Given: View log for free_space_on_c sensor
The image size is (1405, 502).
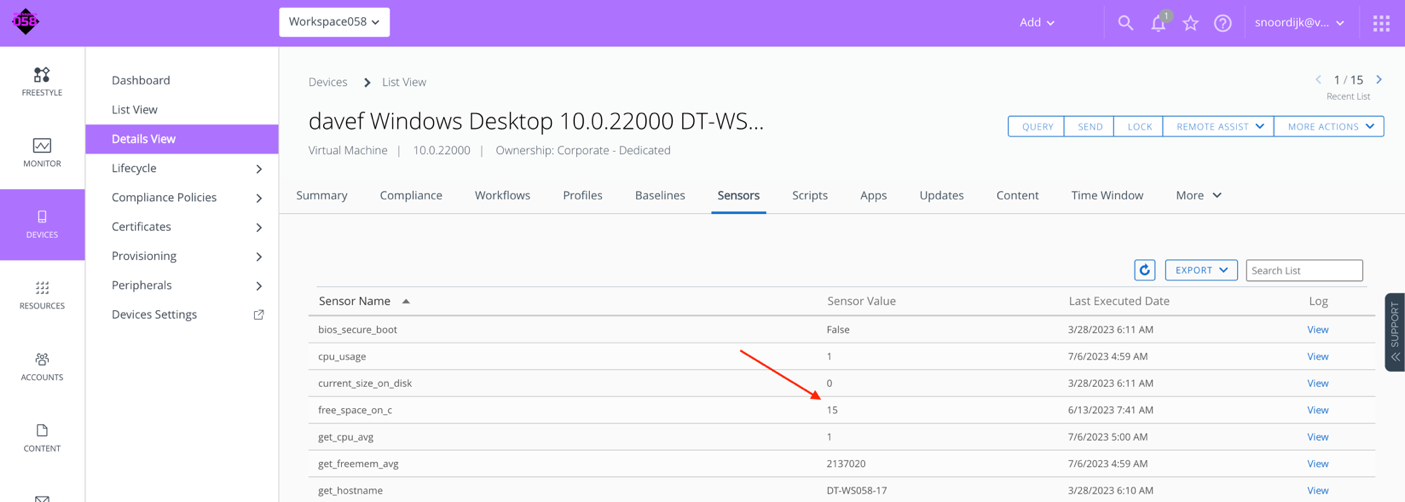Looking at the screenshot, I should (x=1317, y=410).
